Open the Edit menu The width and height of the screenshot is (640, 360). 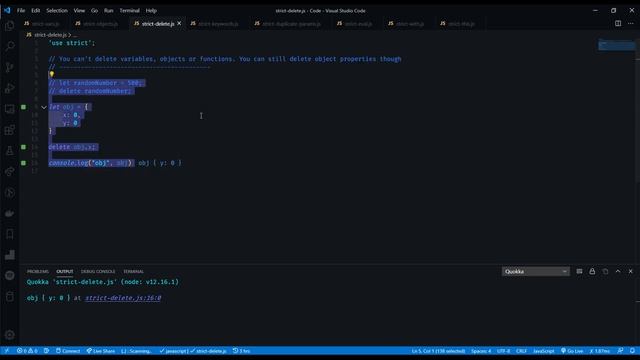(36, 11)
